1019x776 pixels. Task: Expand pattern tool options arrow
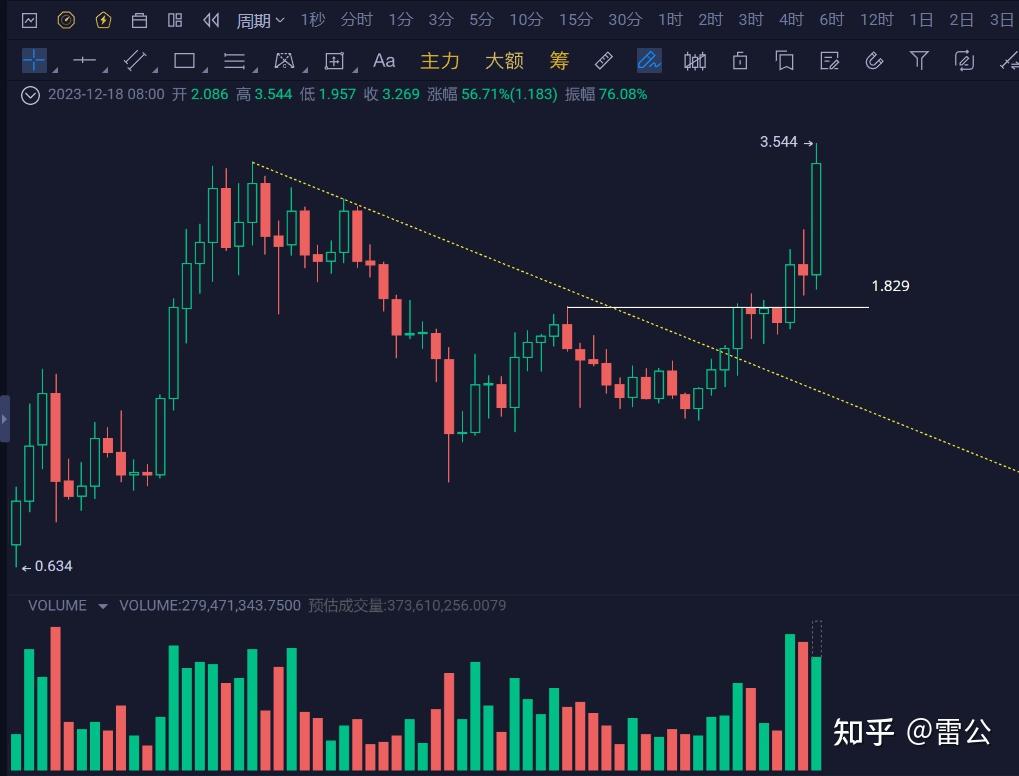point(305,69)
